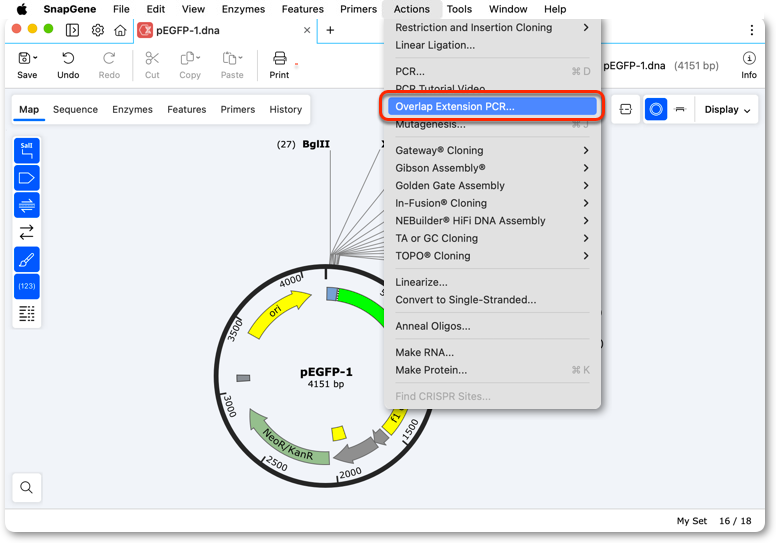The height and width of the screenshot is (543, 777).
Task: Expand NEBuilder HiFi DNA Assembly submenu
Action: pos(492,220)
